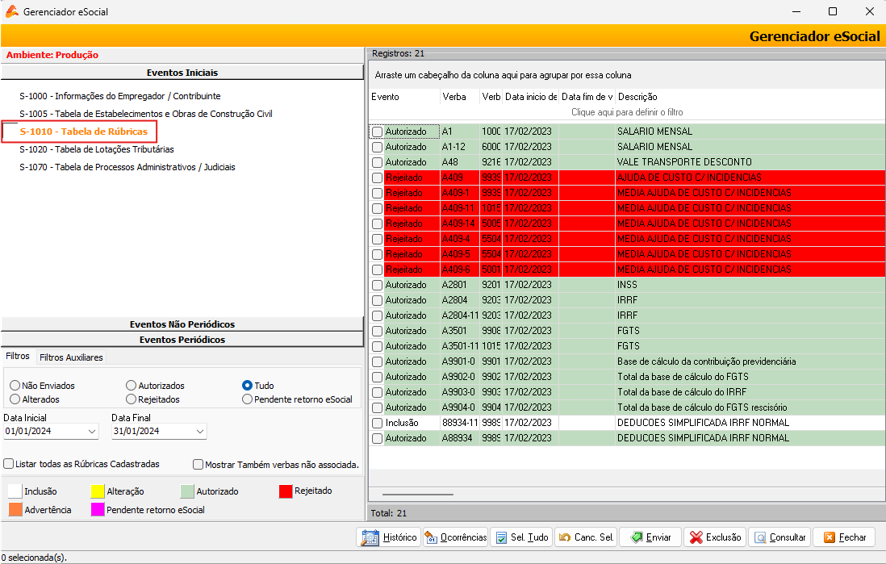Sort by the Descrição column header
Screen dimensions: 886x564
750,97
